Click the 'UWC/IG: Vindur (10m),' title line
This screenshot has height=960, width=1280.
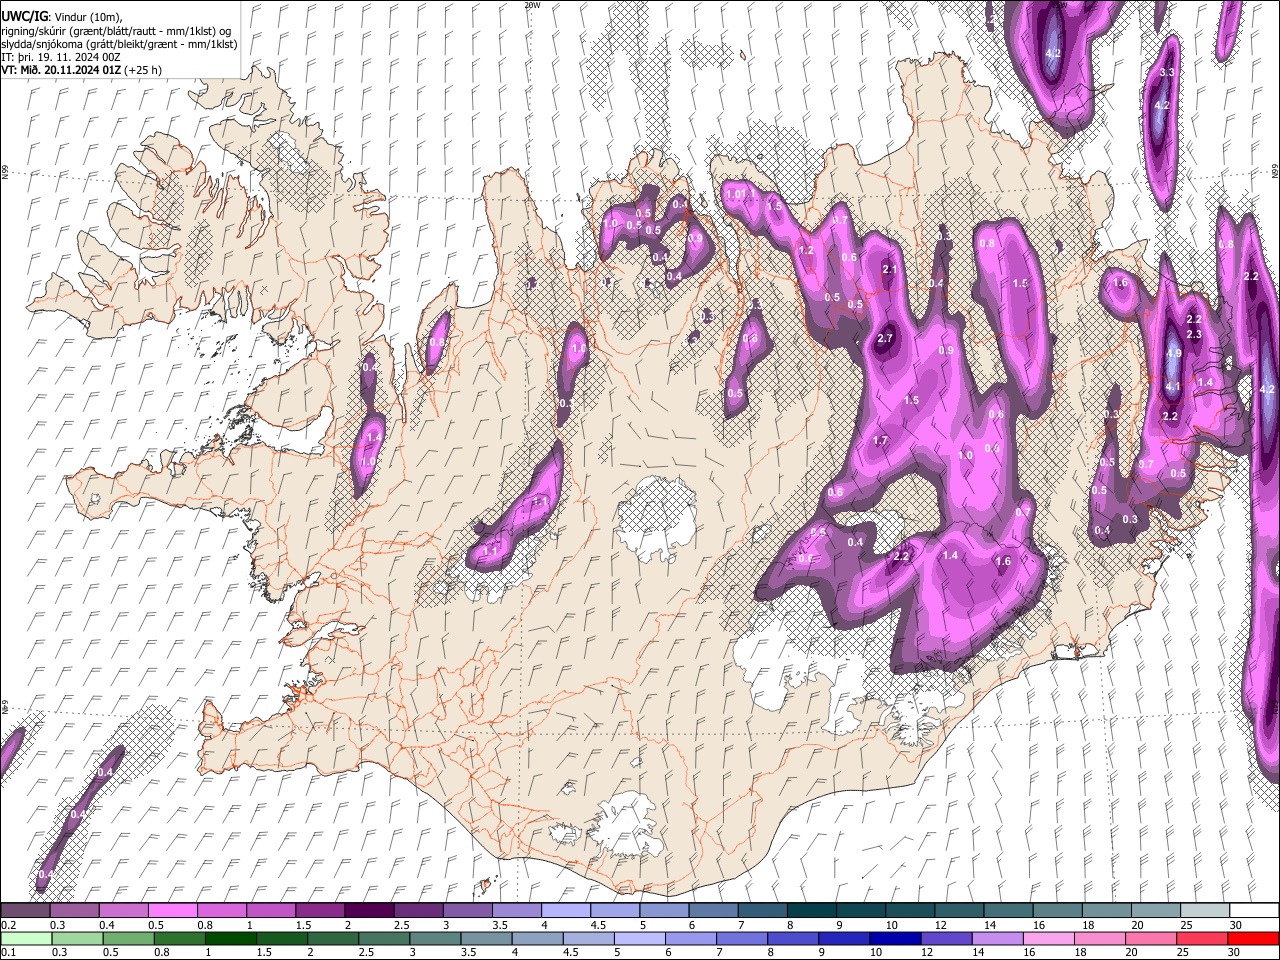point(63,17)
